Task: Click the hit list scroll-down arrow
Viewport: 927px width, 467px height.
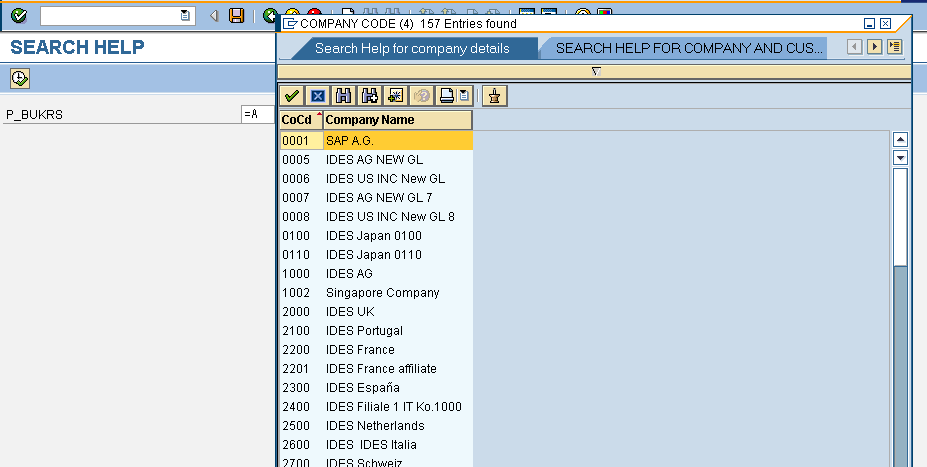Action: pyautogui.click(x=900, y=158)
